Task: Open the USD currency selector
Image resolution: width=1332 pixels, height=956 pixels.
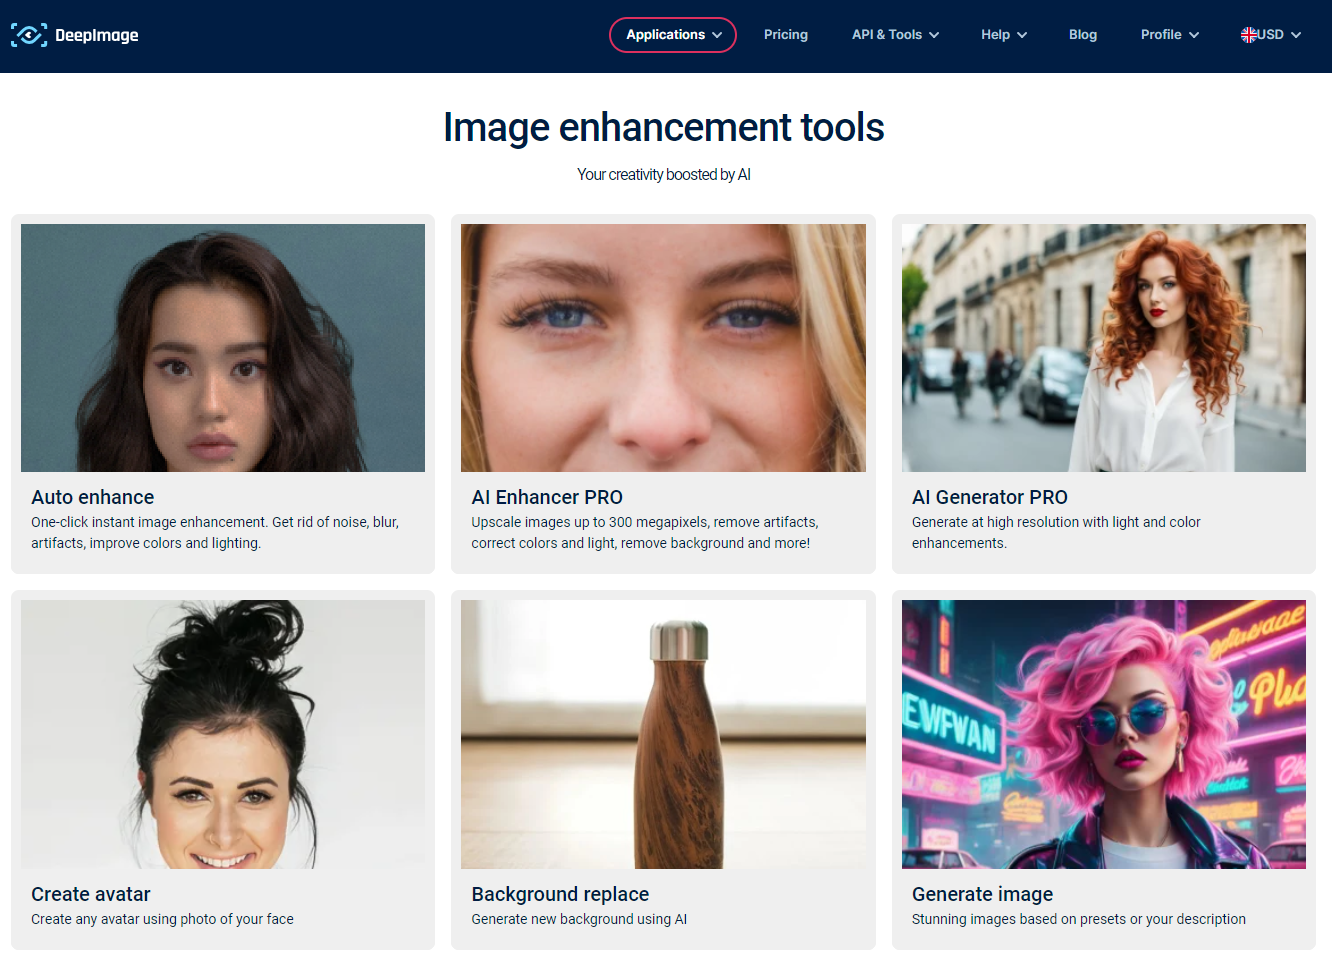Action: pyautogui.click(x=1270, y=34)
